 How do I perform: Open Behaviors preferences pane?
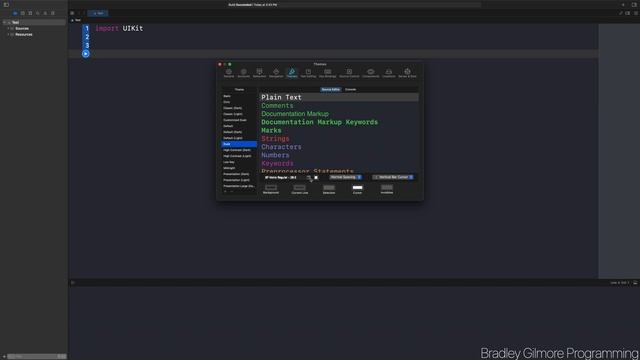pos(259,73)
